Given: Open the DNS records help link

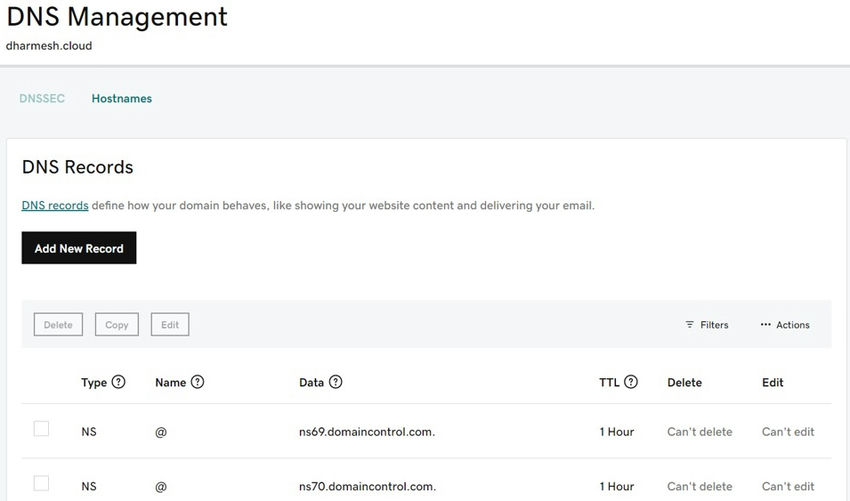Looking at the screenshot, I should [55, 206].
